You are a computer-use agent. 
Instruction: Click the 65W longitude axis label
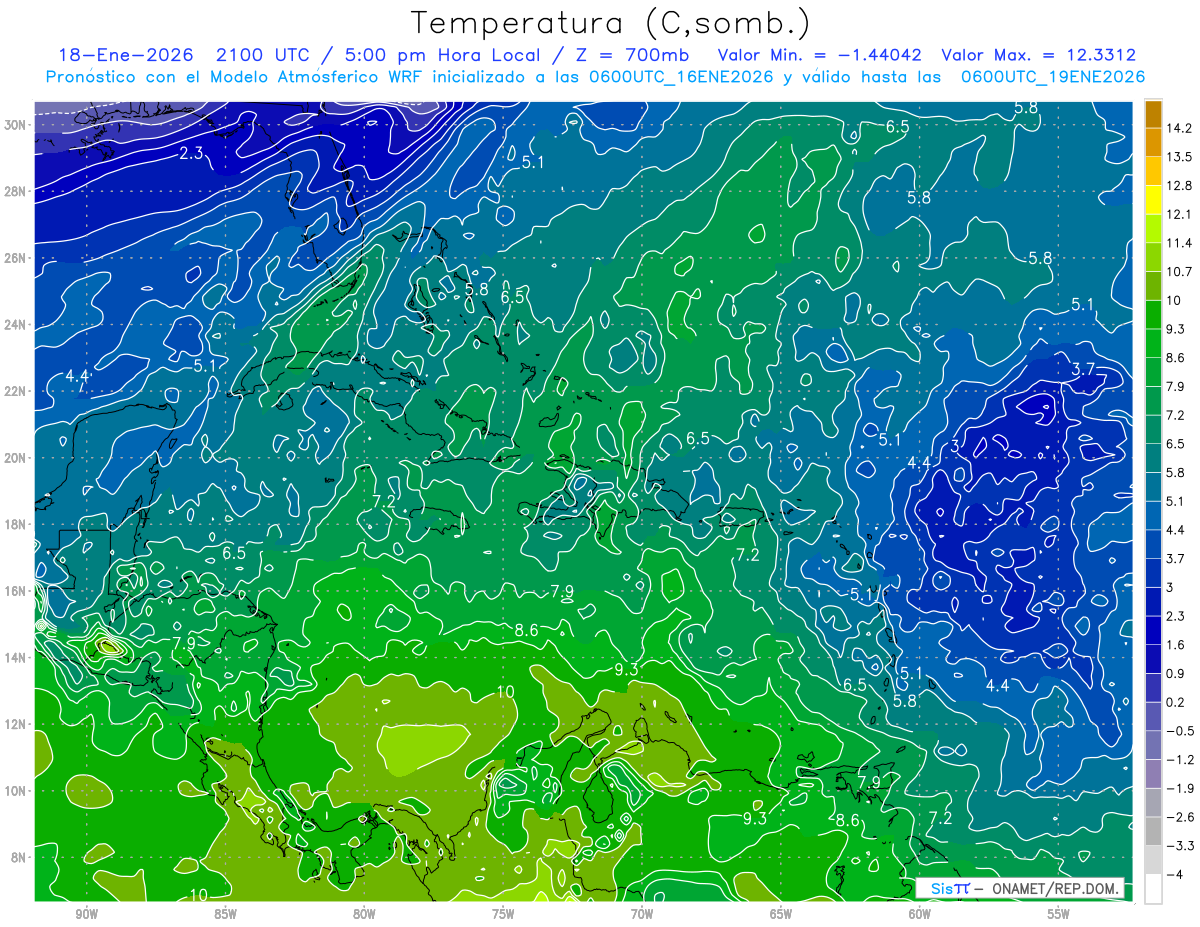pyautogui.click(x=781, y=914)
